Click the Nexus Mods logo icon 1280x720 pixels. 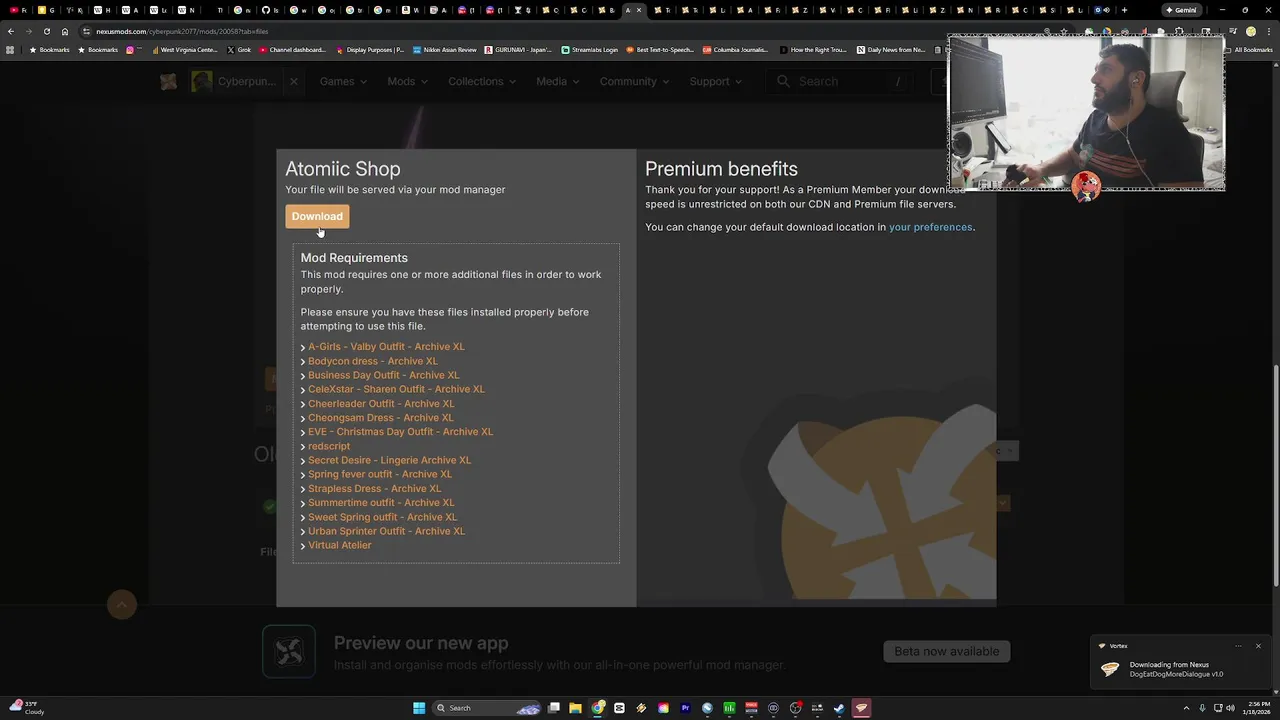click(x=168, y=81)
